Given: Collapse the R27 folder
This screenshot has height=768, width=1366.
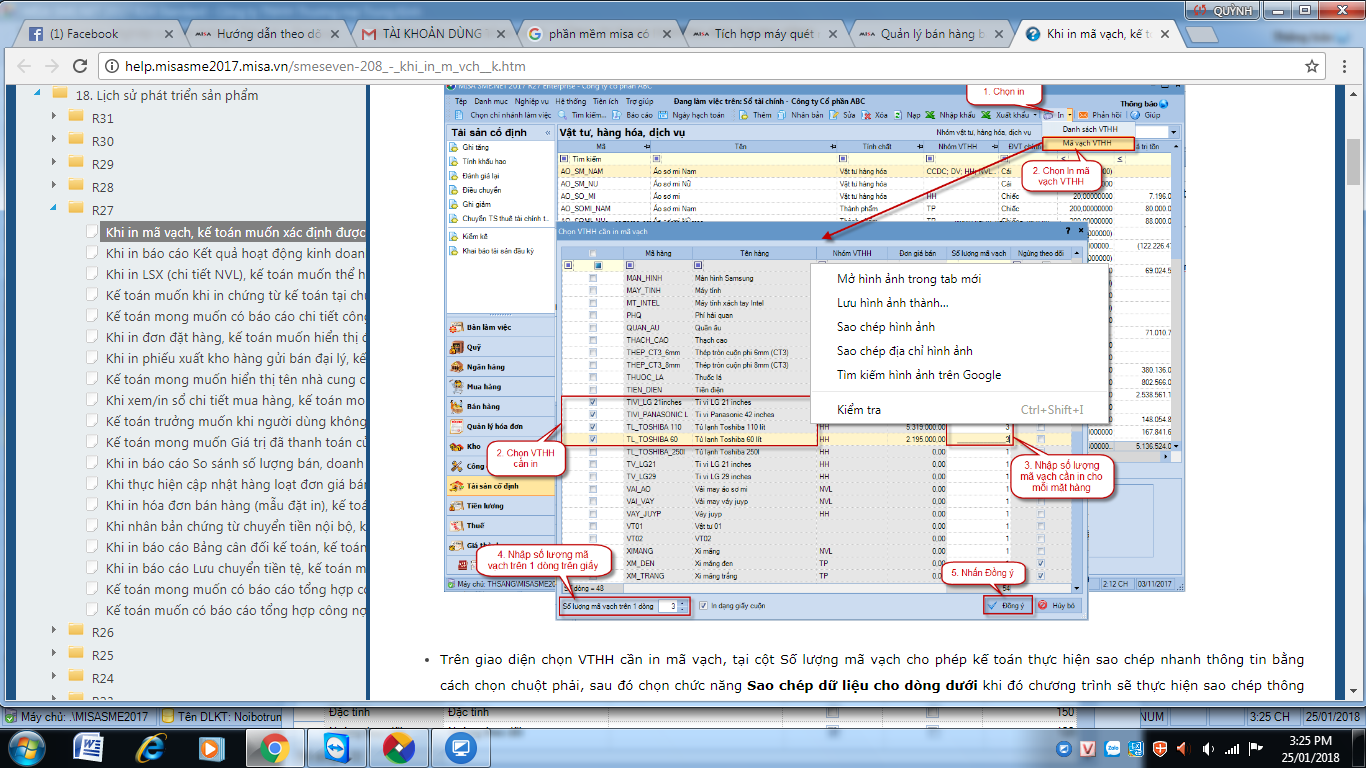Looking at the screenshot, I should 55,210.
